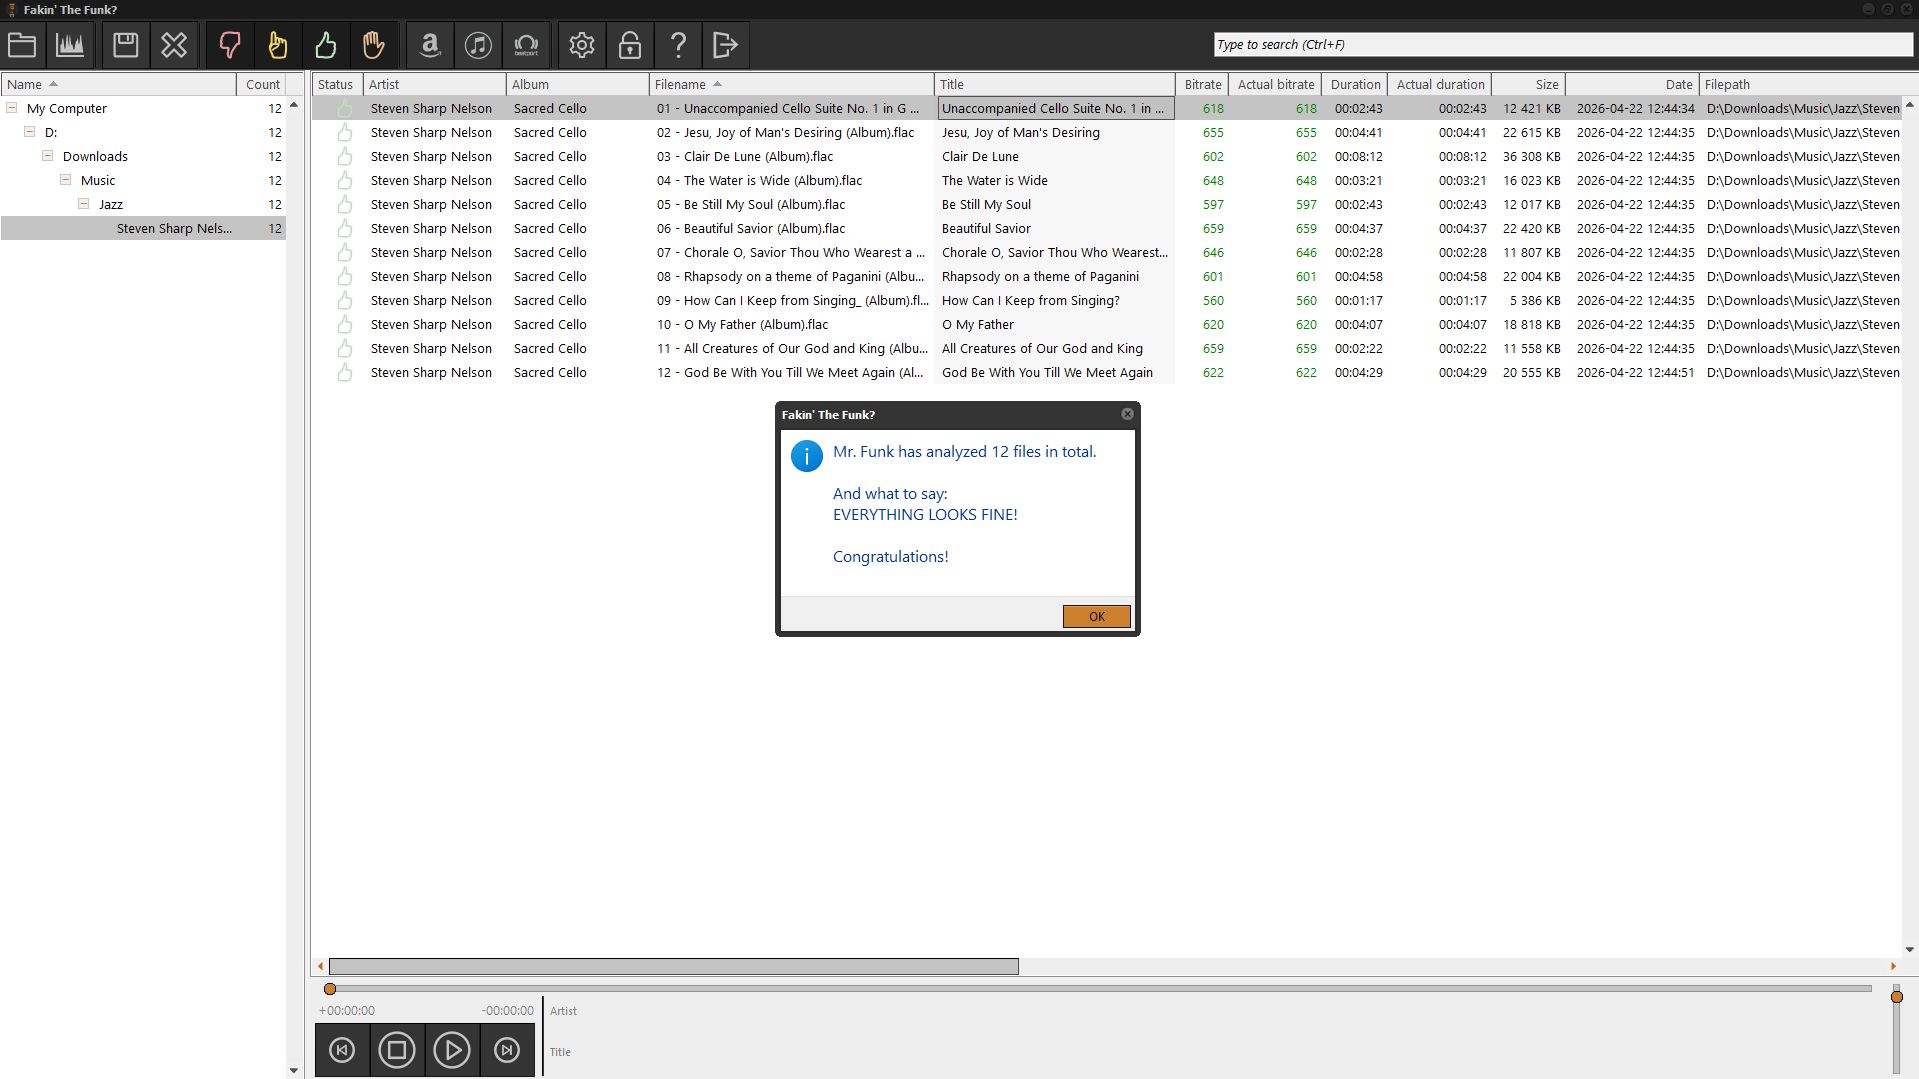
Task: Click the file list vertical scroll down arrow
Action: [x=1909, y=950]
